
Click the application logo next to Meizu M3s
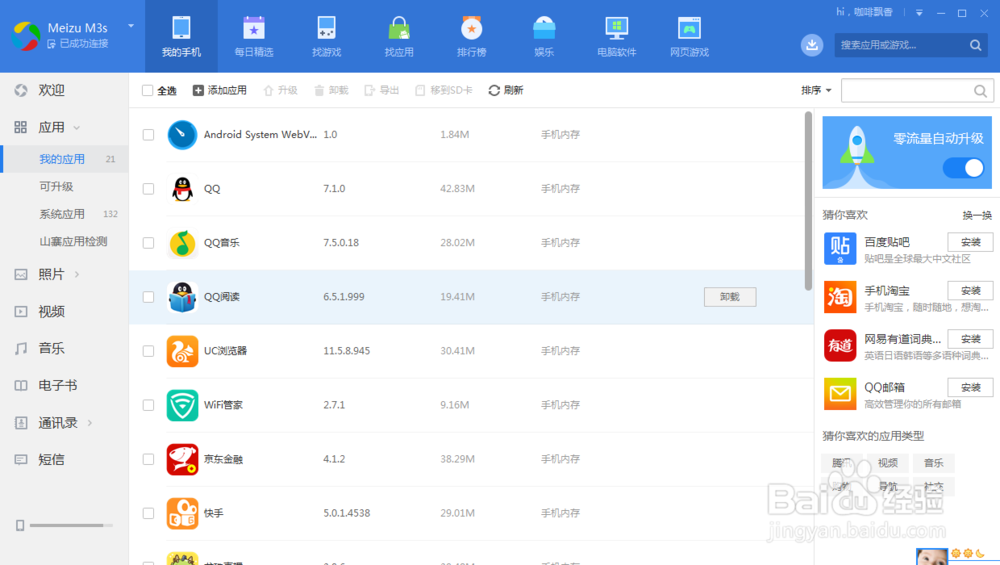pyautogui.click(x=26, y=36)
